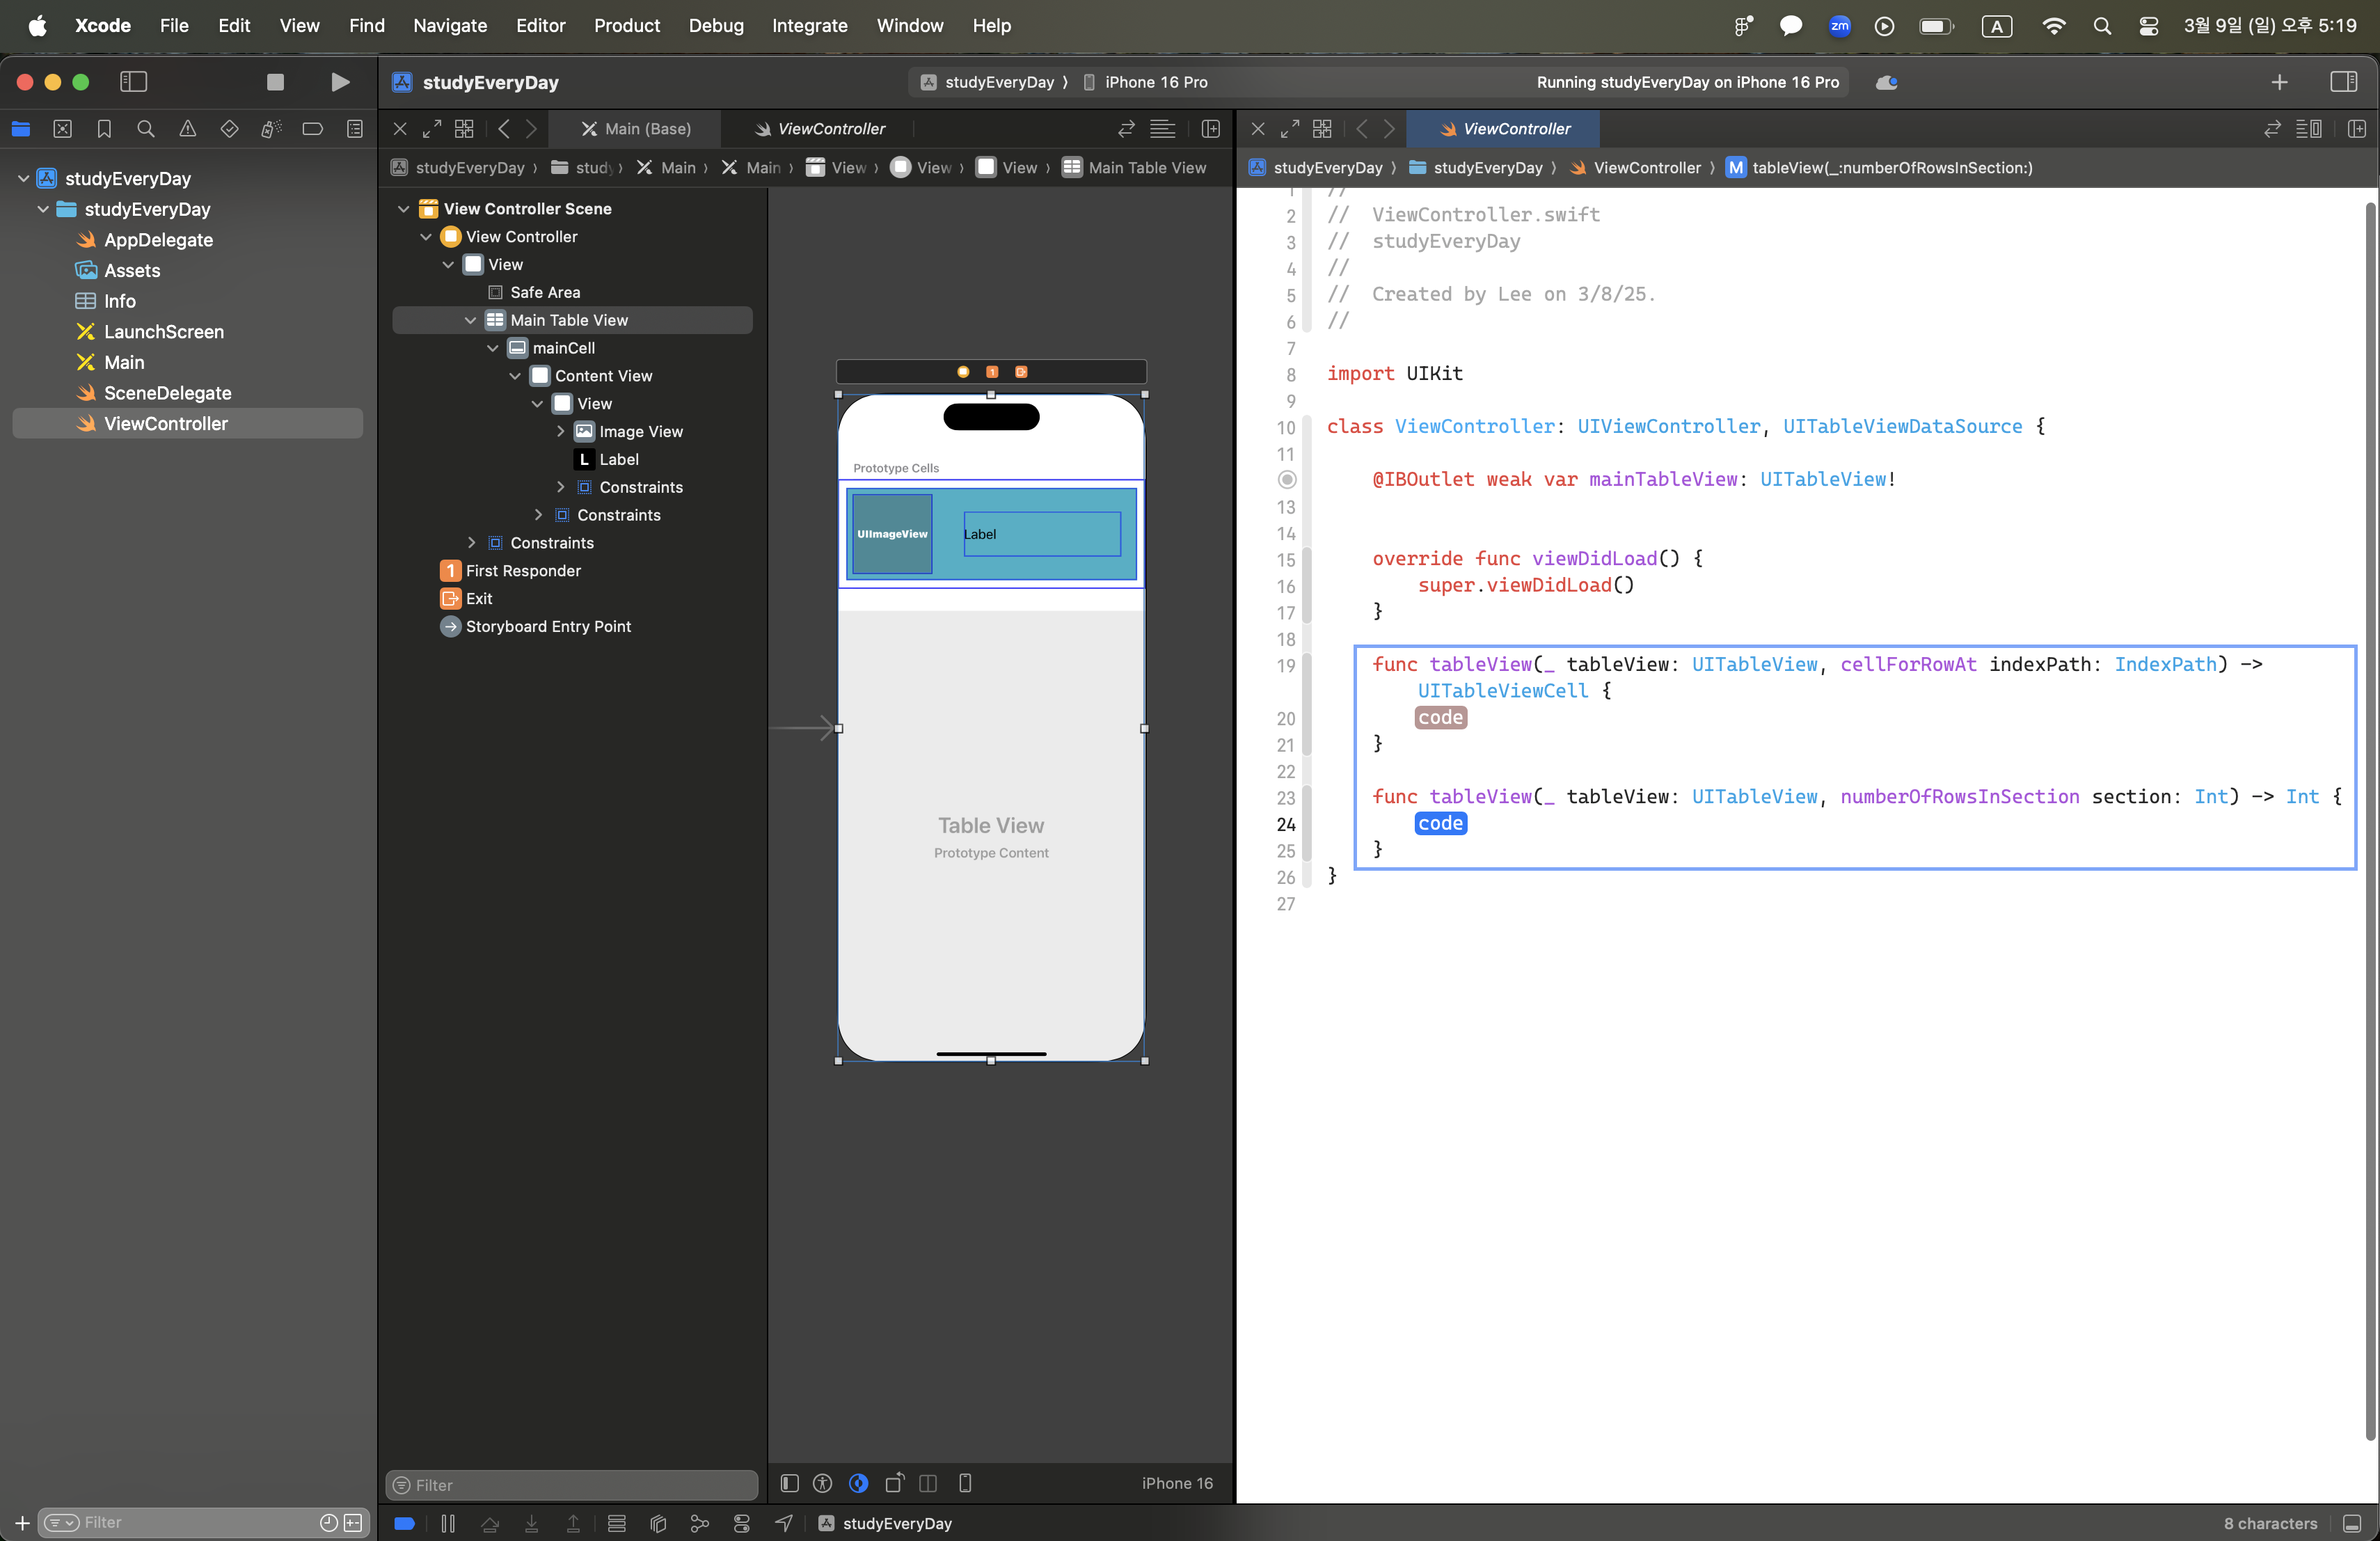The image size is (2380, 1541).
Task: Open the Test navigator diamond icon
Action: pyautogui.click(x=229, y=129)
